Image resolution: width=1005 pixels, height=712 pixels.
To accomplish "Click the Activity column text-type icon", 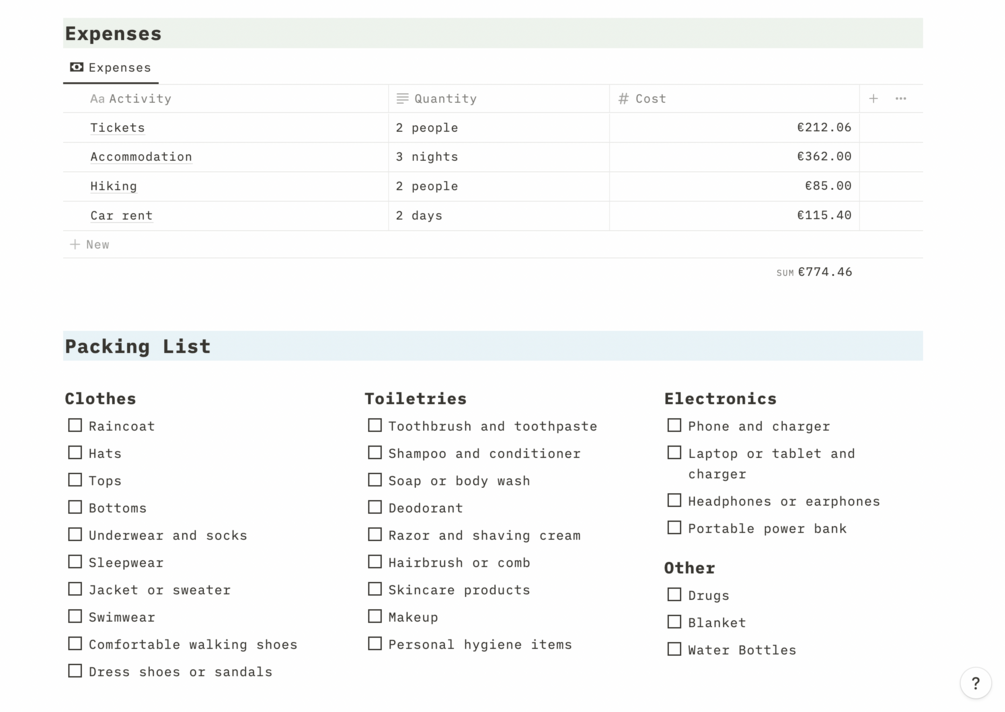I will click(97, 99).
